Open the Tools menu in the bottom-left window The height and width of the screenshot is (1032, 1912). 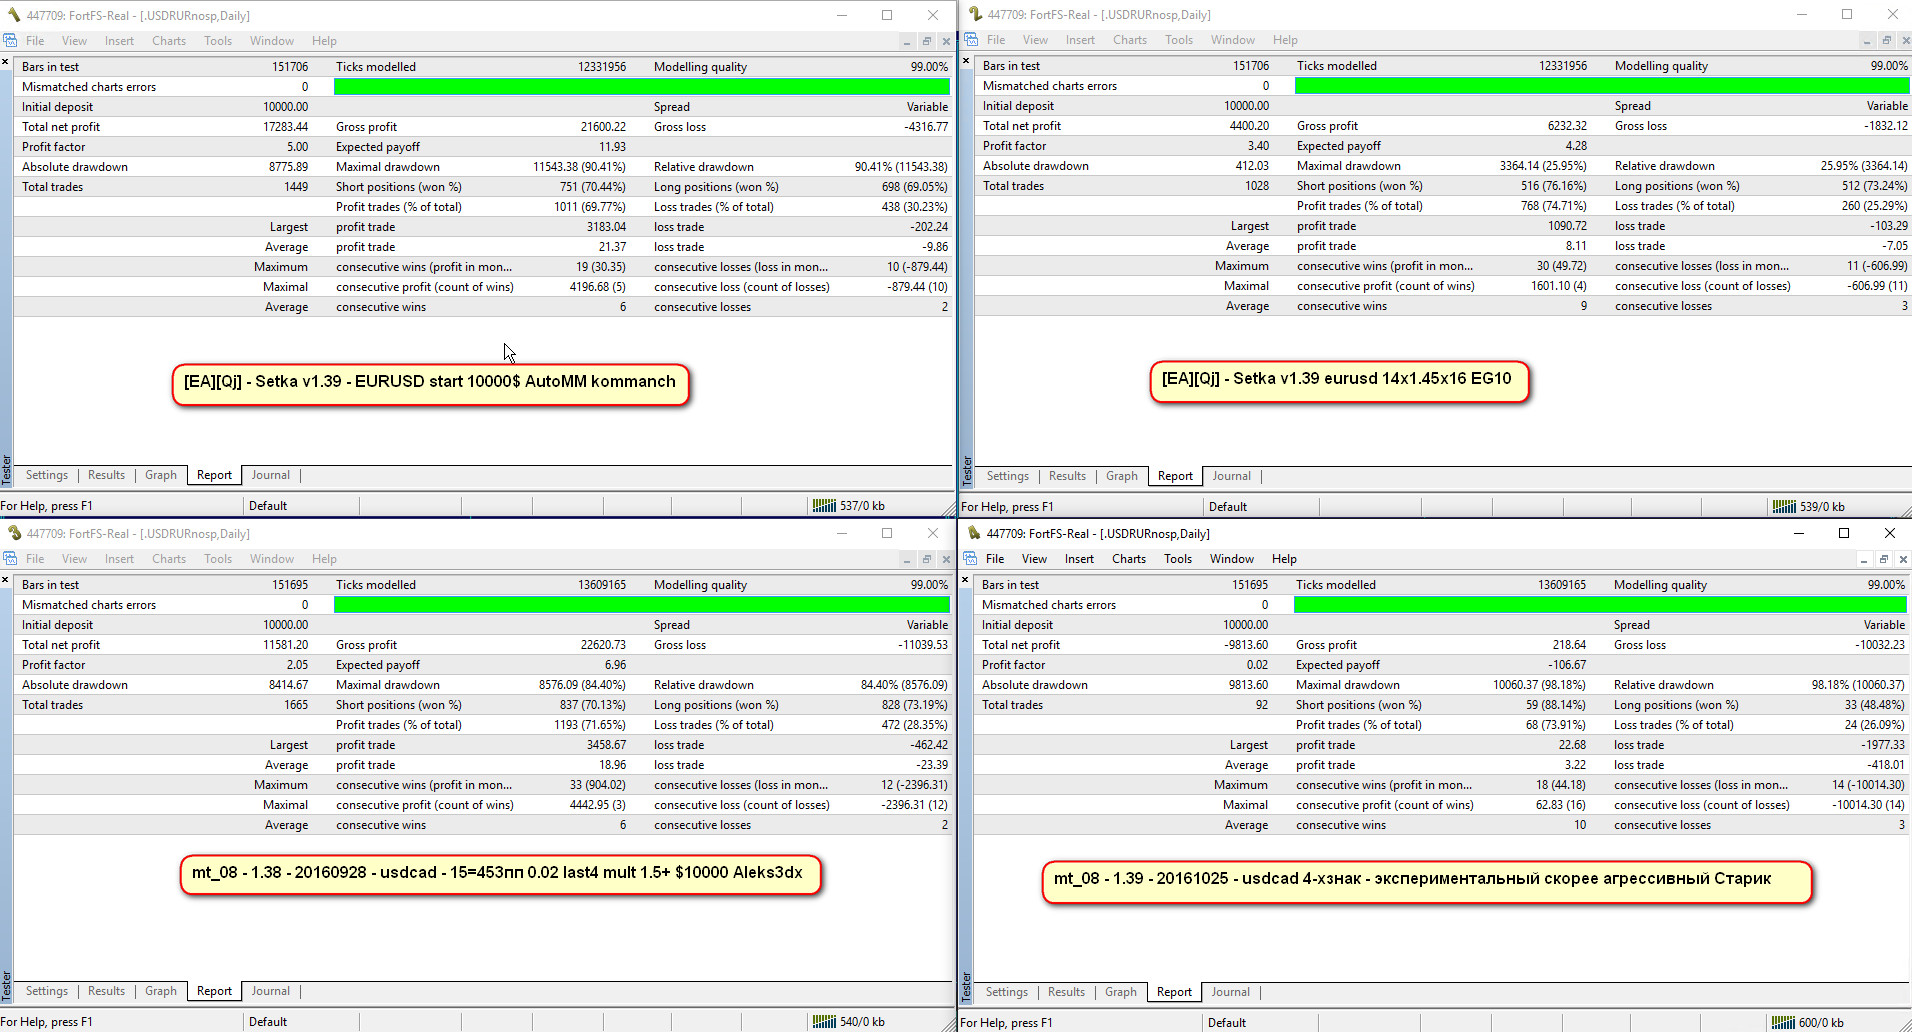pos(218,559)
